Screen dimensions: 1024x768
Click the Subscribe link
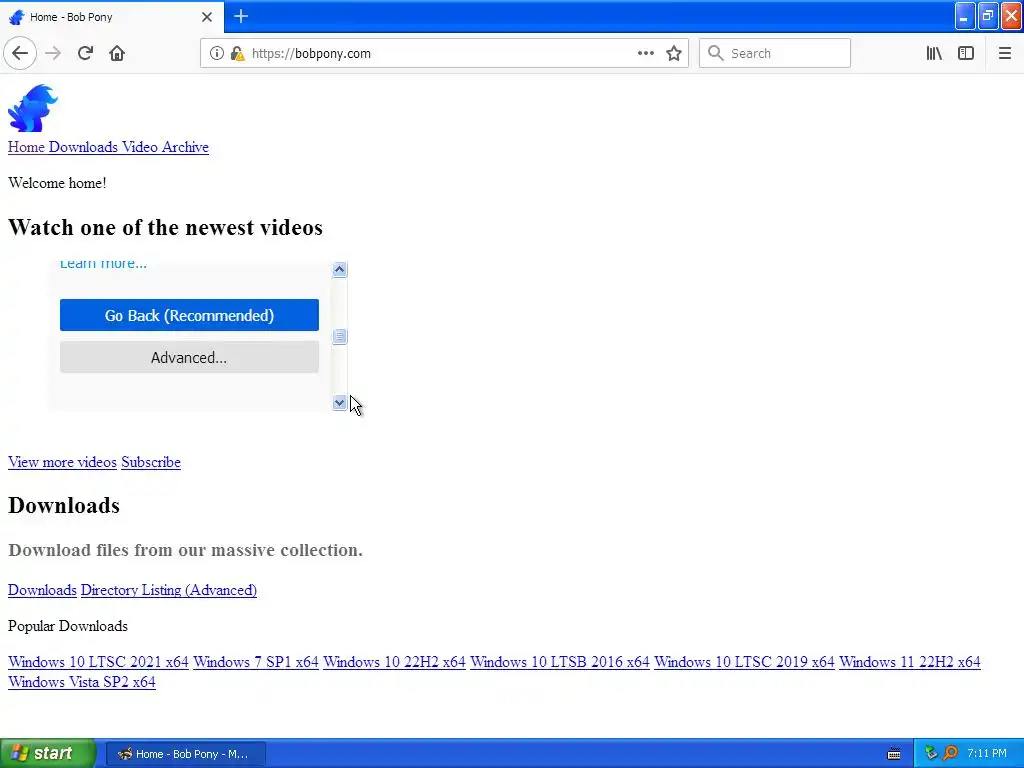[151, 462]
